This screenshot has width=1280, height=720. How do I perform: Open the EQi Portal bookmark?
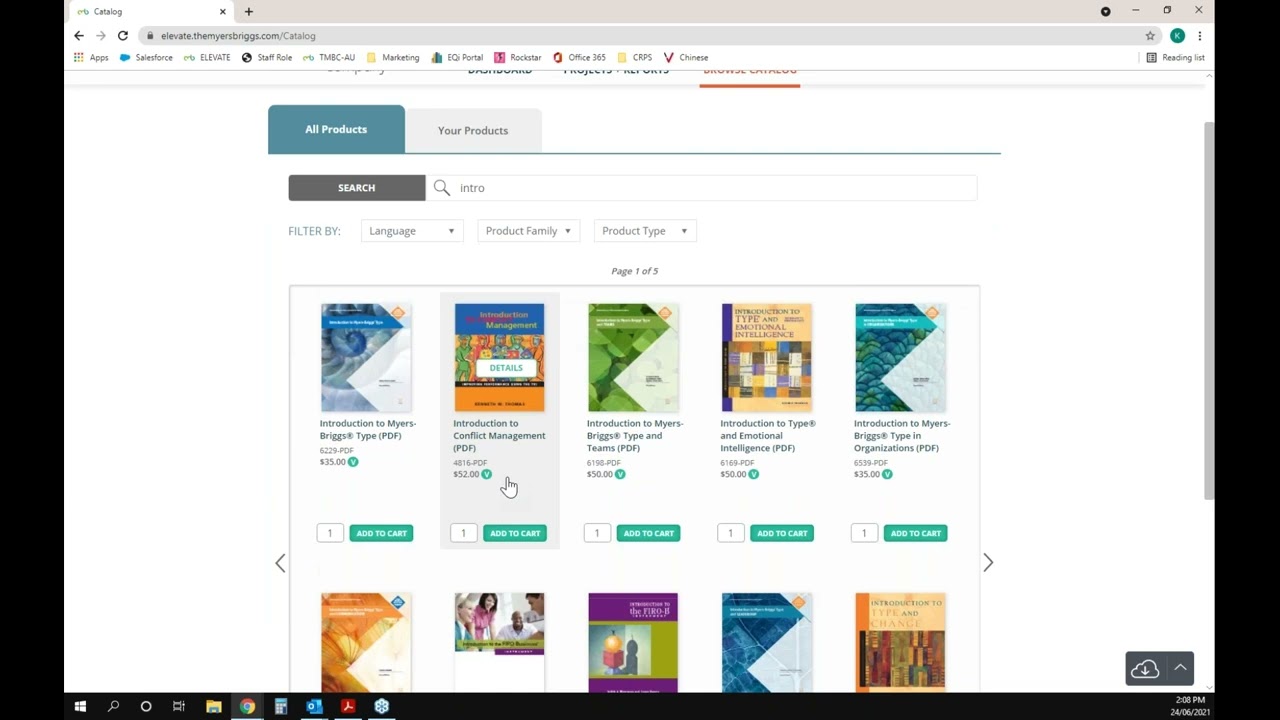(457, 57)
